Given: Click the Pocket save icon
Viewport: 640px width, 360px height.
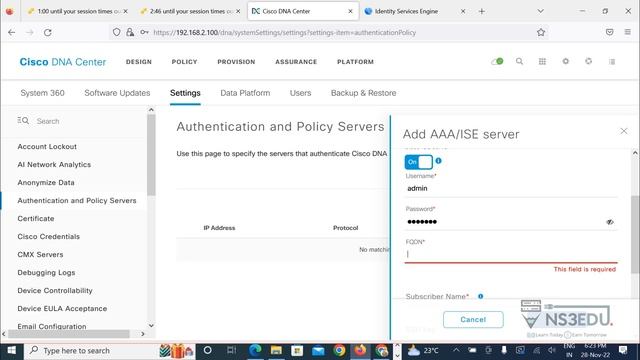Looking at the screenshot, I should tap(609, 32).
